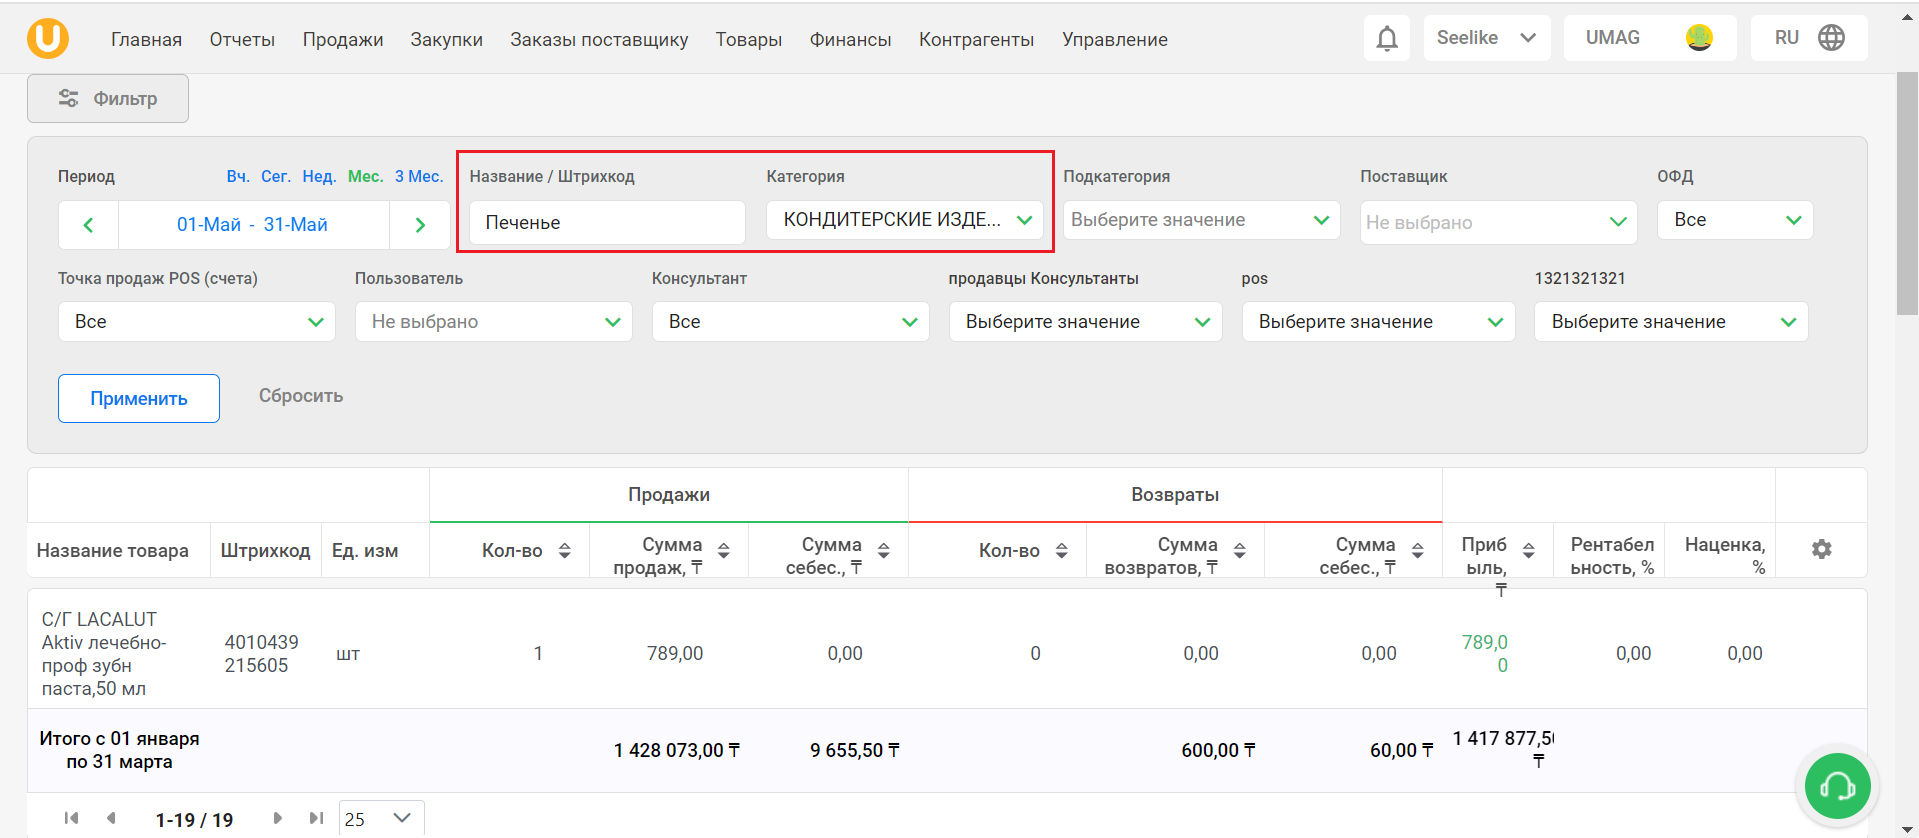
Task: Go to previous period arrow
Action: [x=88, y=225]
